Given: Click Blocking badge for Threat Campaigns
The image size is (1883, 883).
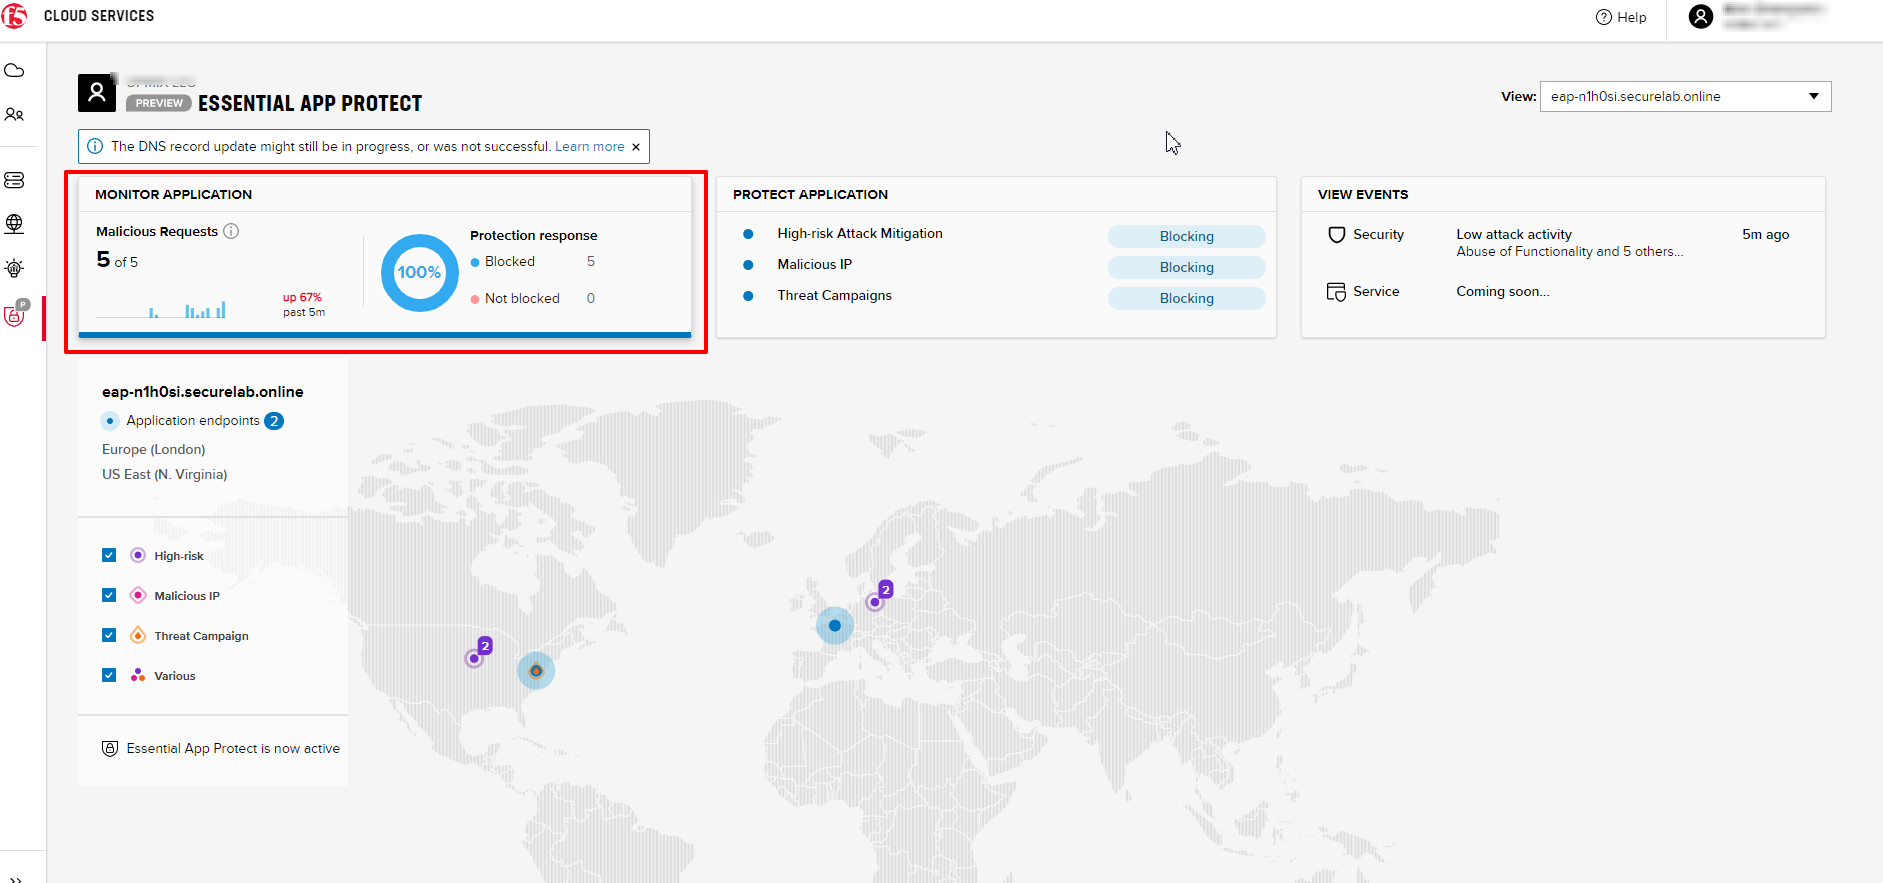Looking at the screenshot, I should pos(1187,298).
